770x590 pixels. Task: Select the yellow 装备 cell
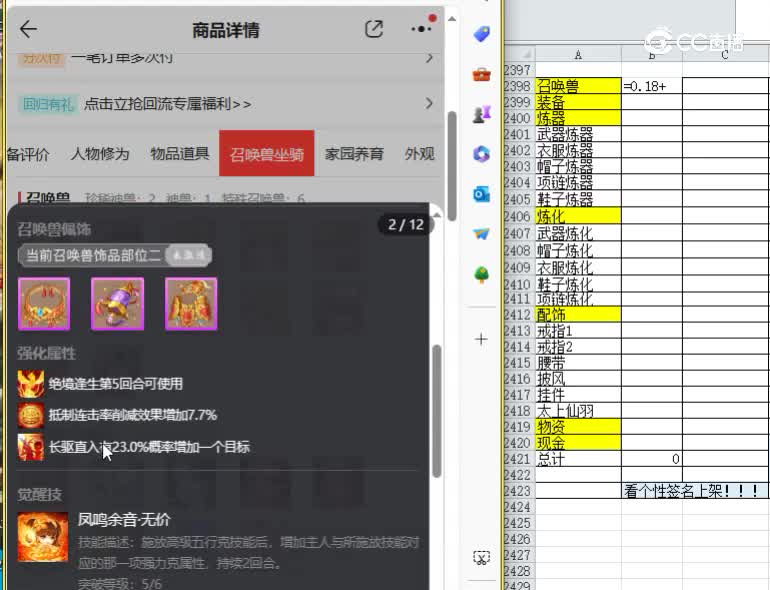pos(578,102)
